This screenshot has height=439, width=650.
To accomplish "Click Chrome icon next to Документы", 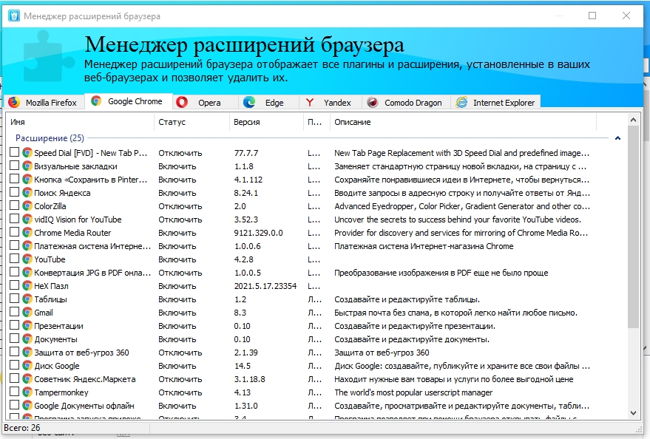I will click(x=27, y=339).
